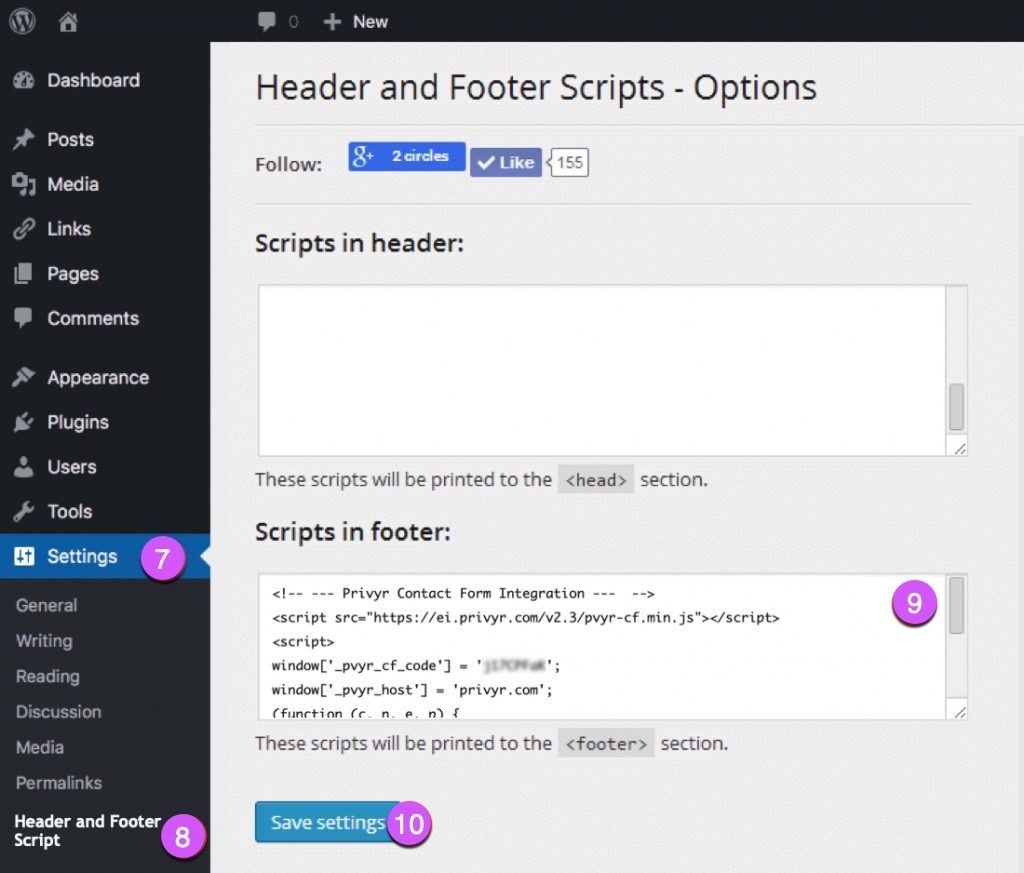Click New in the admin bar
Screen dimensions: 1024x873
point(370,22)
